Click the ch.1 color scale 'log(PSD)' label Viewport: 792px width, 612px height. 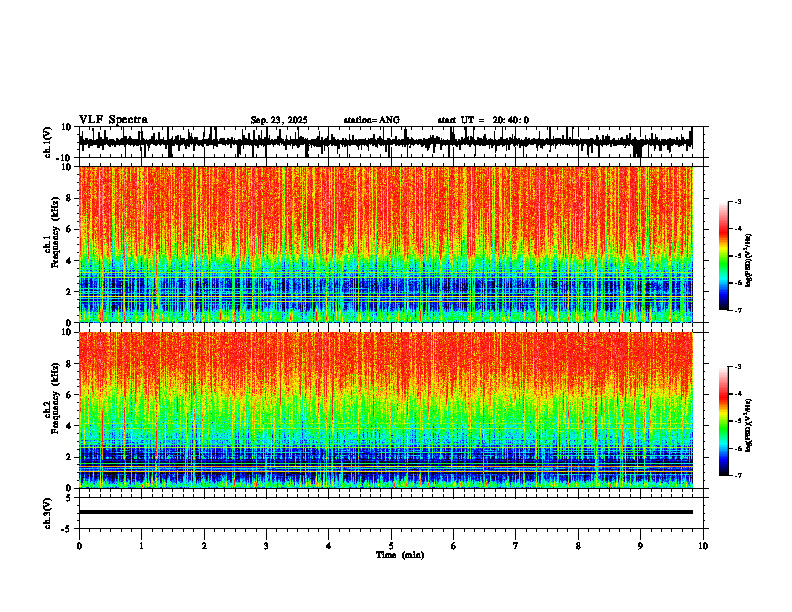(749, 261)
